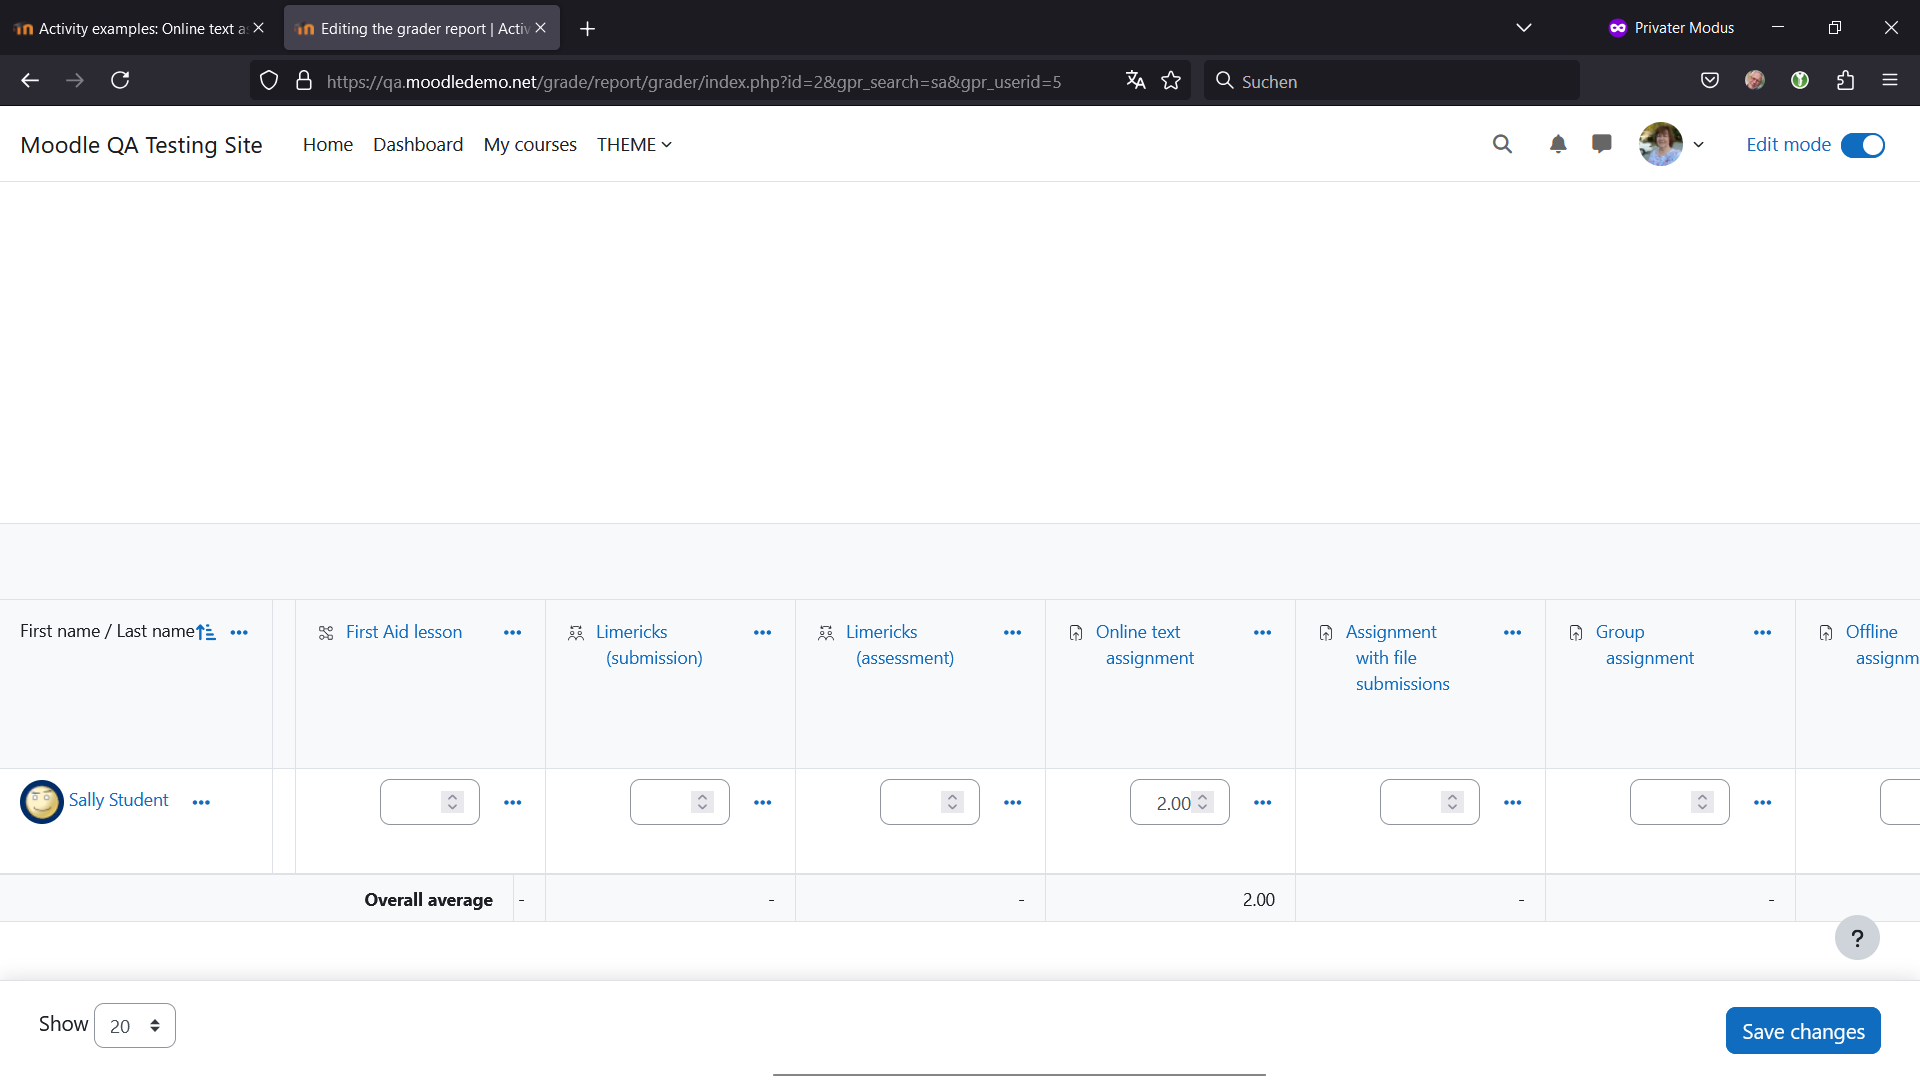Open Limericks (assessment) grade cell actions
Viewport: 1920px width, 1080px height.
[1013, 803]
